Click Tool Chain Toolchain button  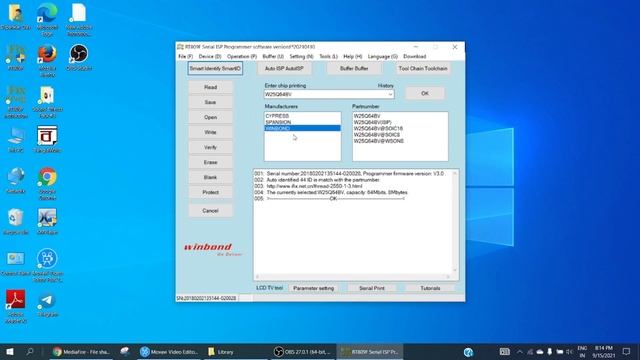click(423, 68)
